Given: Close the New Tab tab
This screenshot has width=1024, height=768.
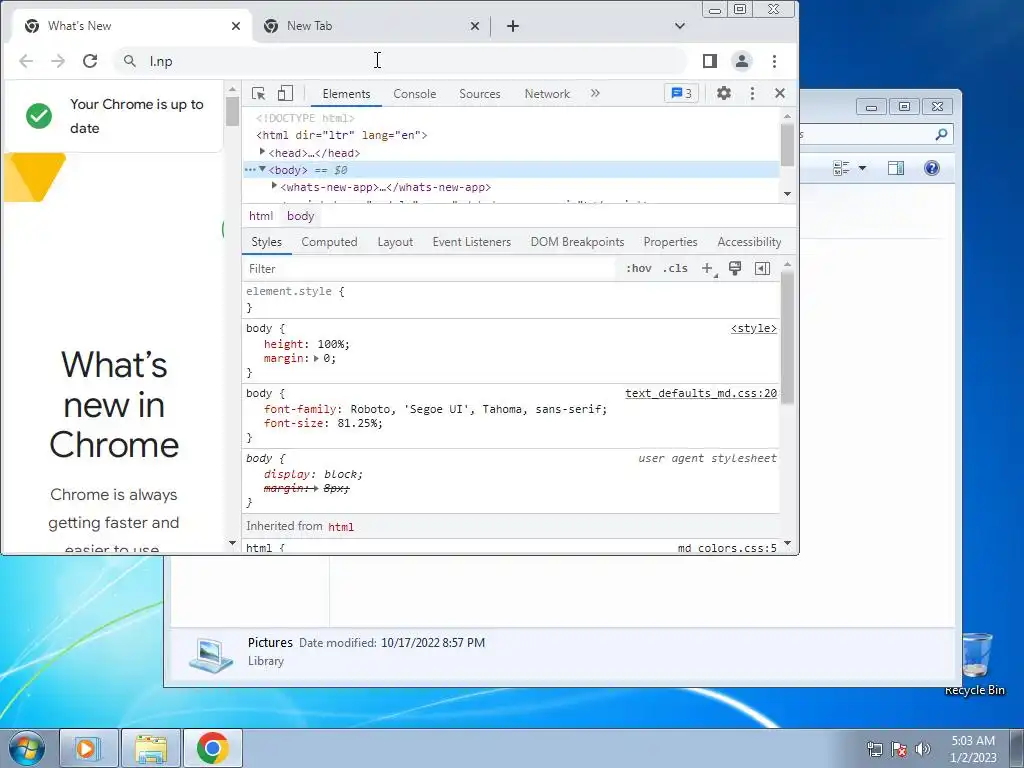Looking at the screenshot, I should 475,26.
